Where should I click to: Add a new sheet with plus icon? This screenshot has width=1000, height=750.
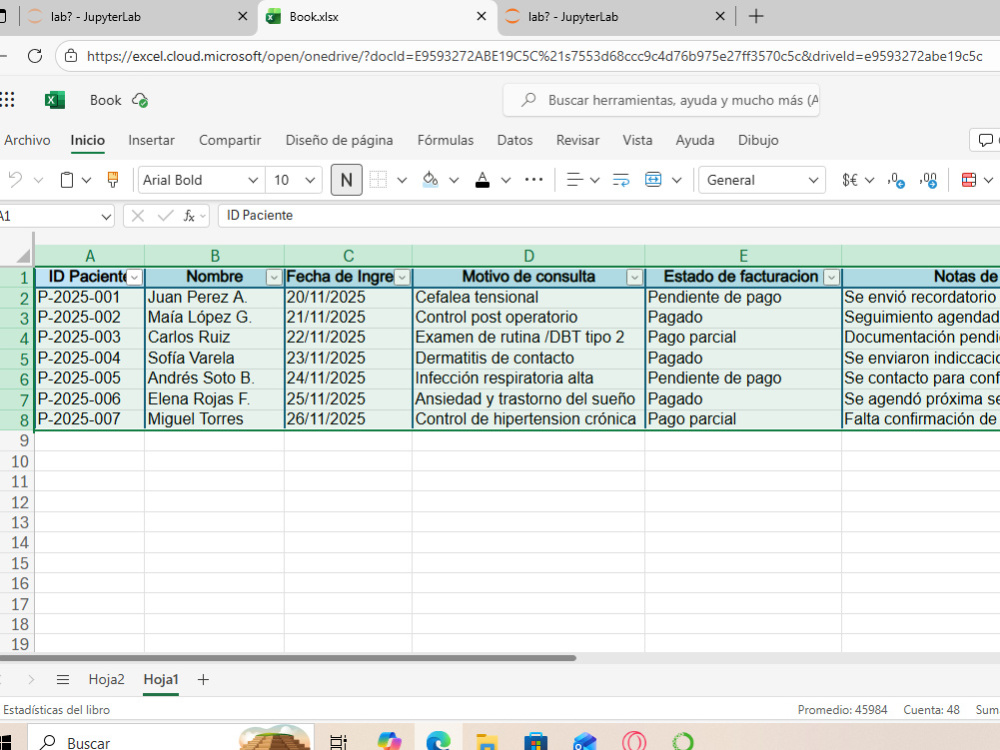click(203, 679)
